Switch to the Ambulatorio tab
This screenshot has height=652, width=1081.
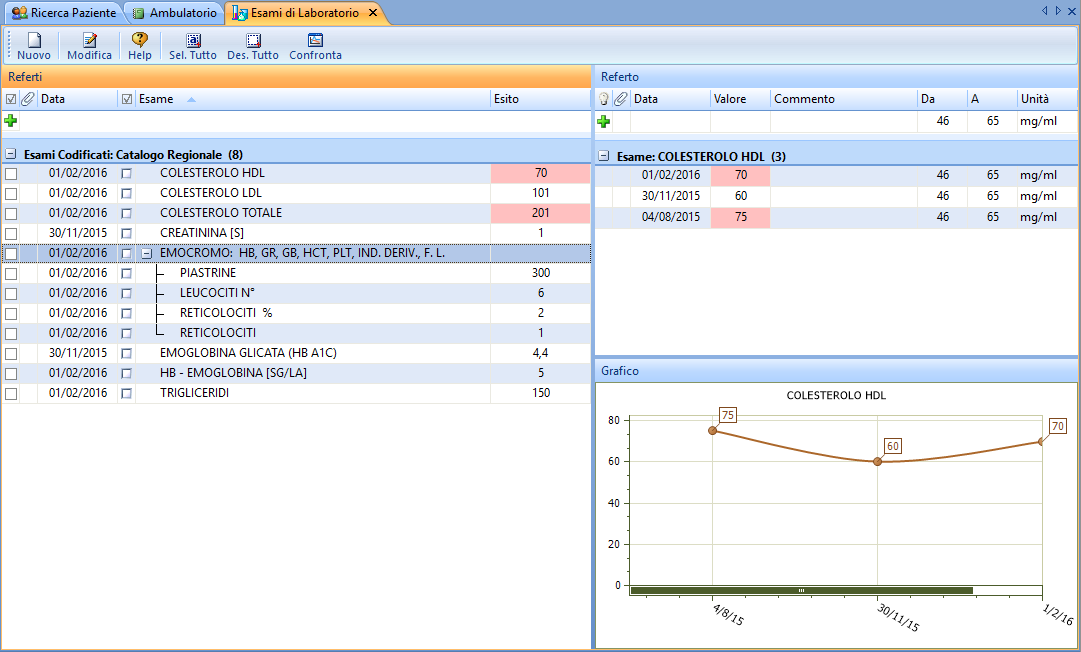(175, 13)
